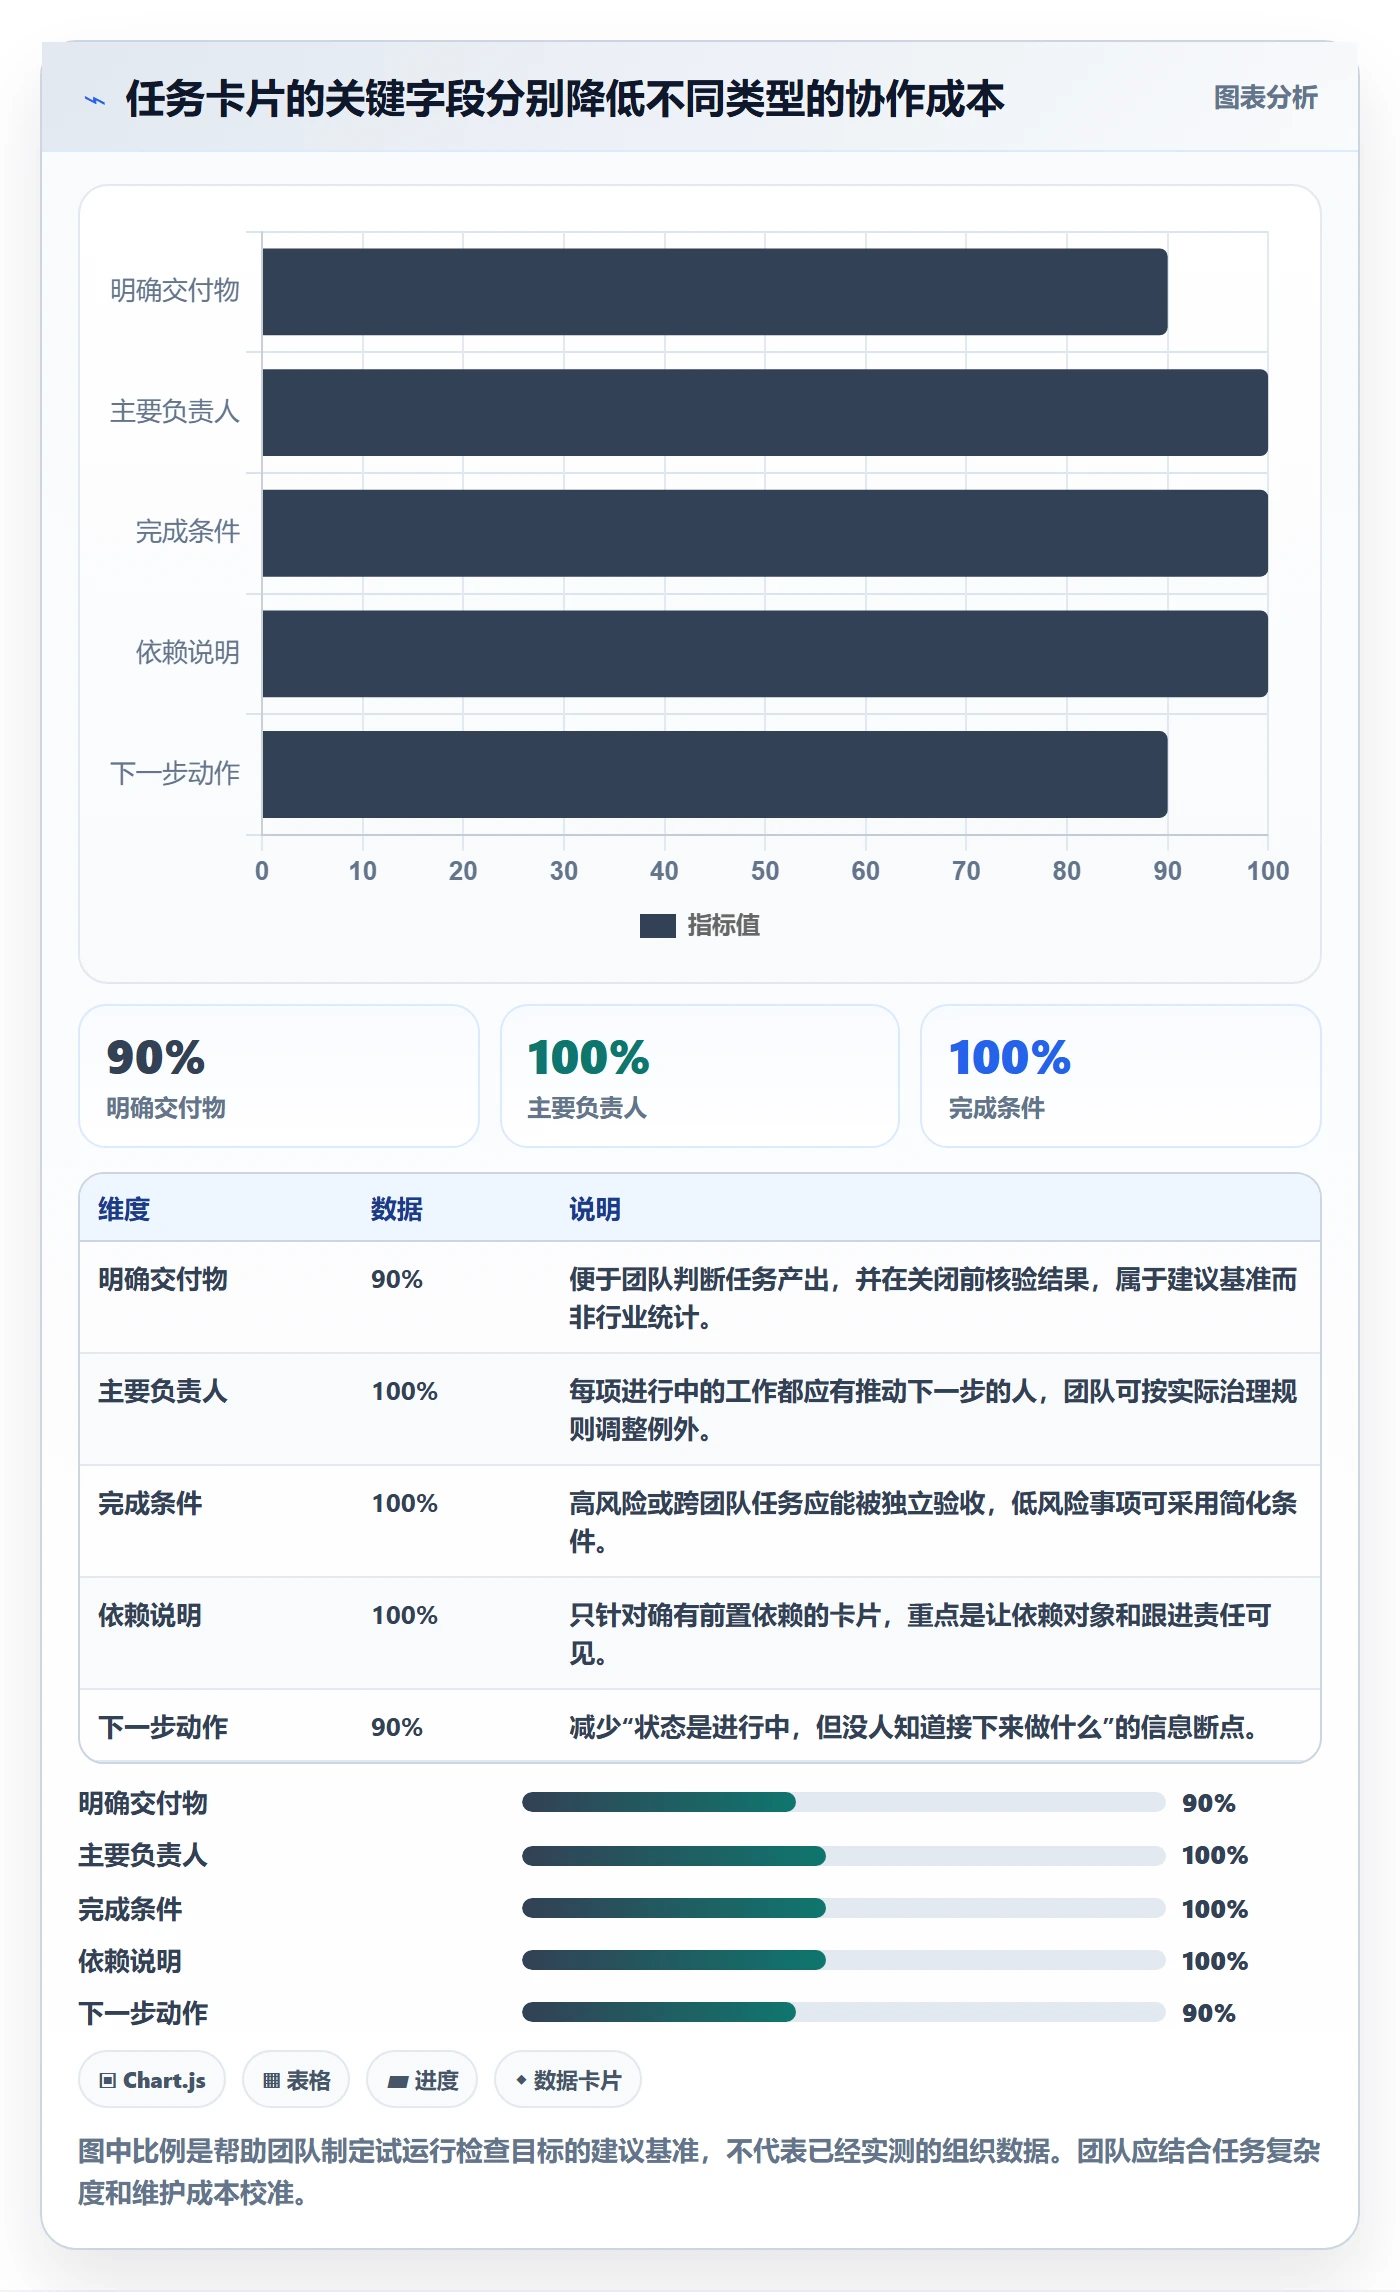Open the 100% 主要负责人 stat card

click(700, 1076)
